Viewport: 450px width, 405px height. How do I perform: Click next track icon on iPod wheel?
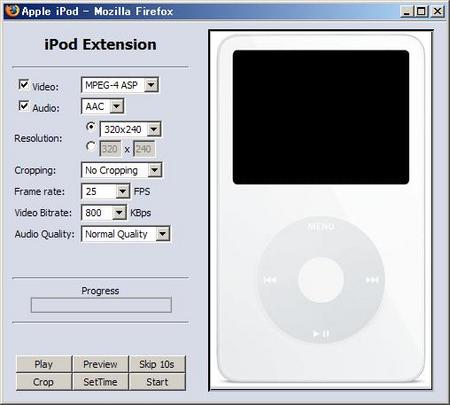click(372, 280)
